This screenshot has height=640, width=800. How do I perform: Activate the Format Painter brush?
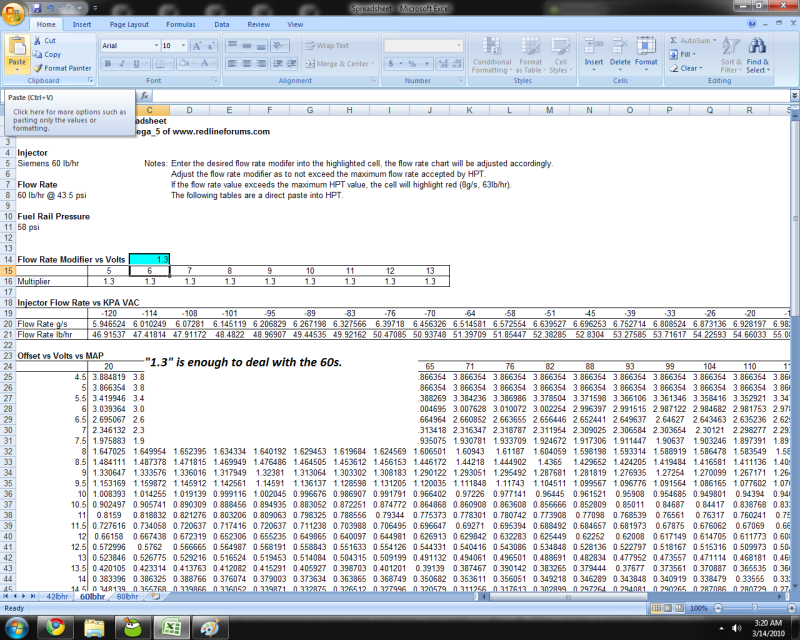click(62, 68)
